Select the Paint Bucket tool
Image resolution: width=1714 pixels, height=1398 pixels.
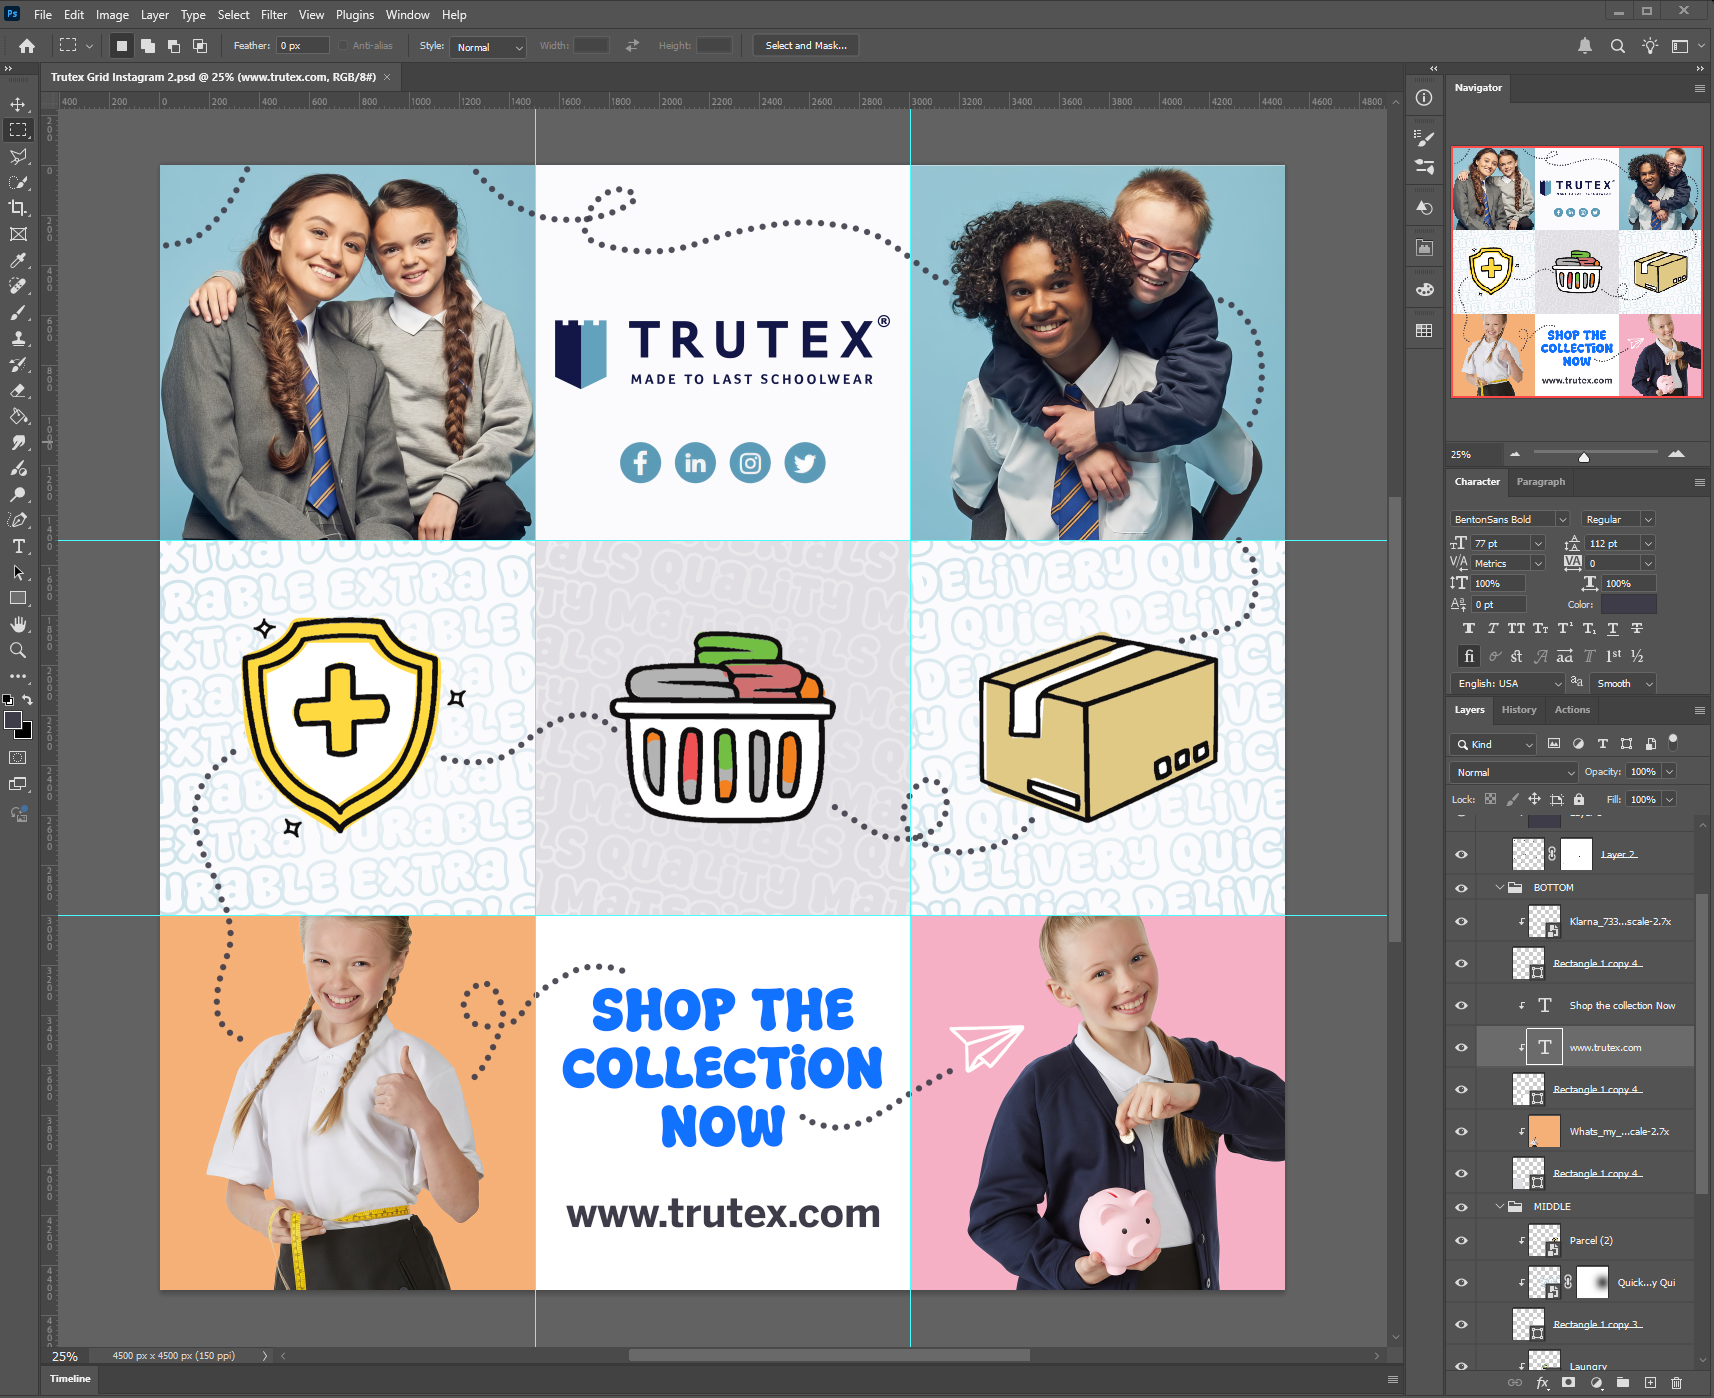pos(18,416)
